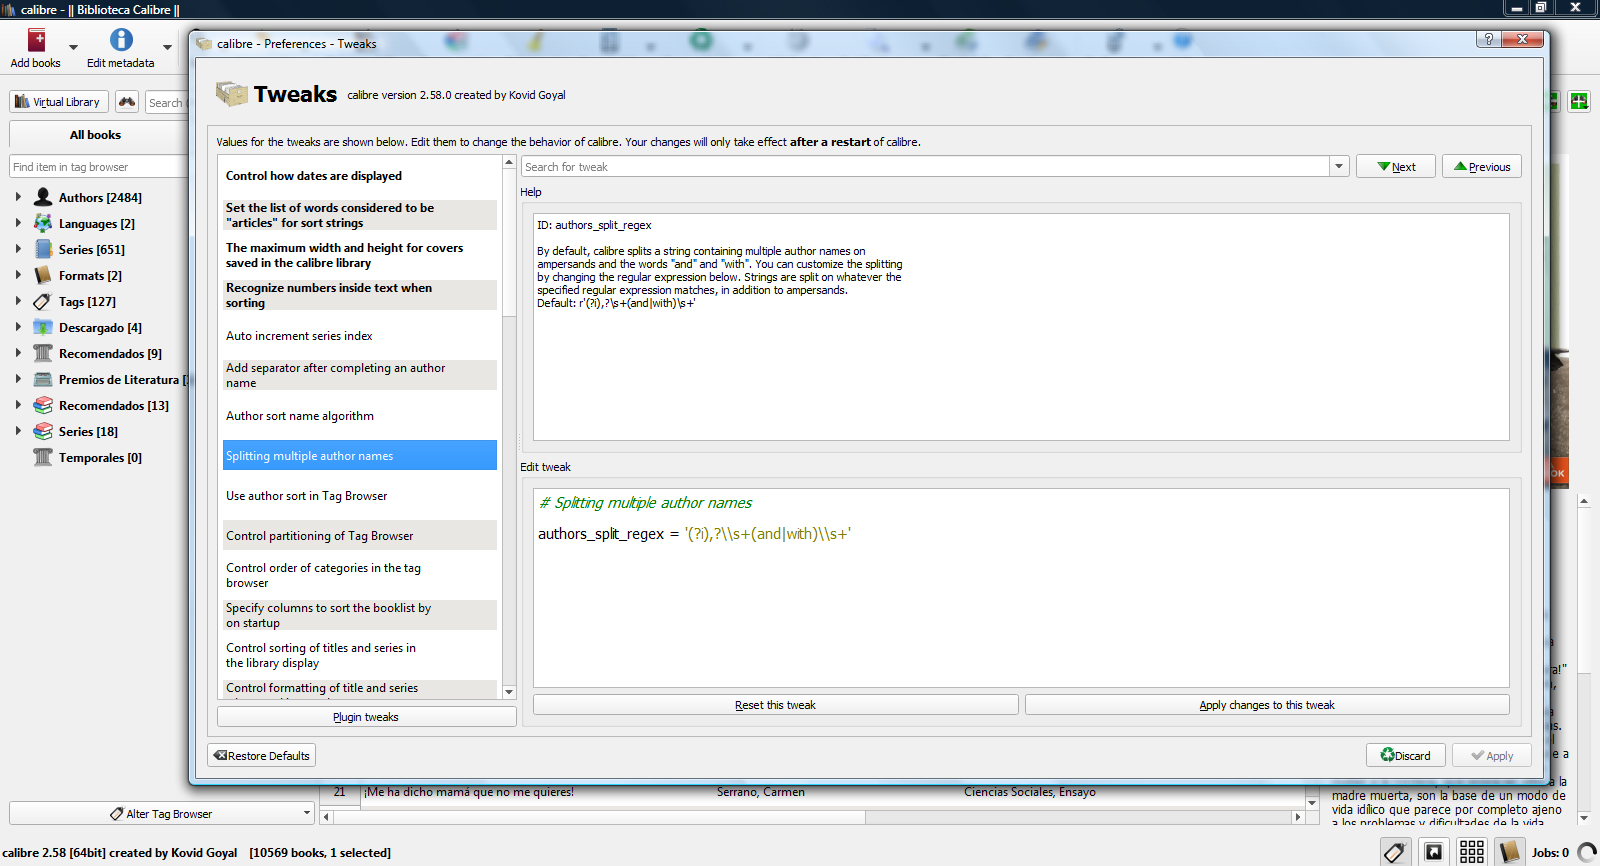Click the Search for tweak field
The image size is (1600, 866).
(925, 167)
